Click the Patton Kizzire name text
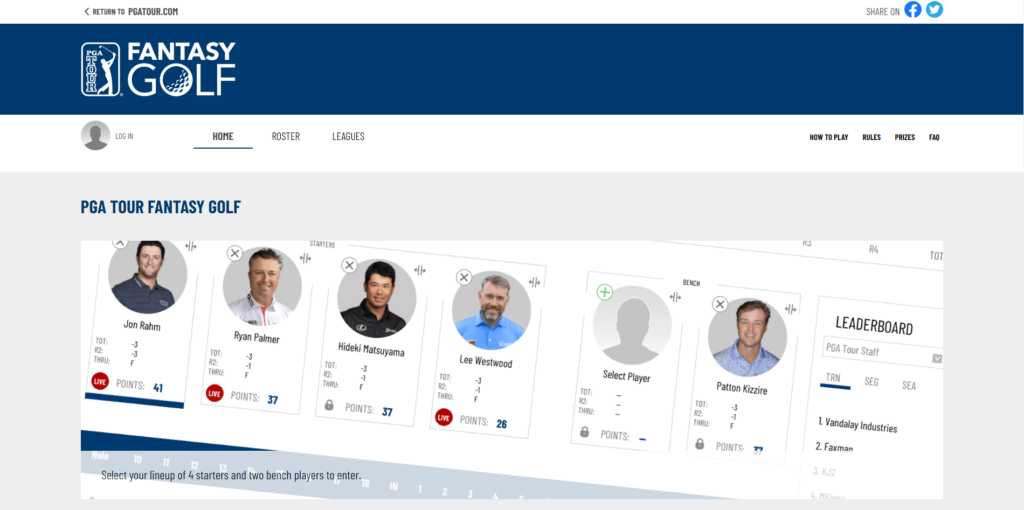The width and height of the screenshot is (1024, 510). tap(741, 388)
